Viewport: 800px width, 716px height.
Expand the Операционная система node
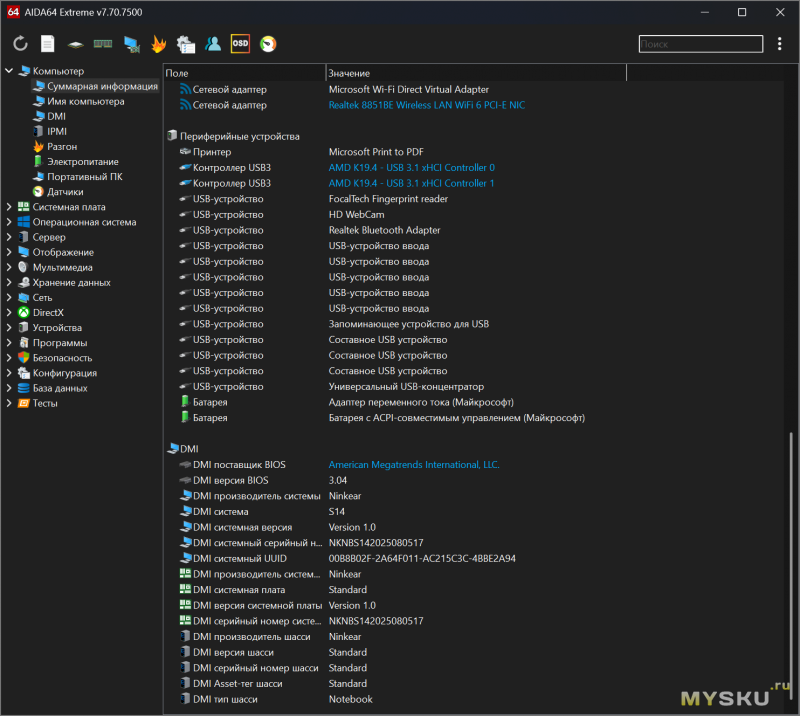pos(9,222)
